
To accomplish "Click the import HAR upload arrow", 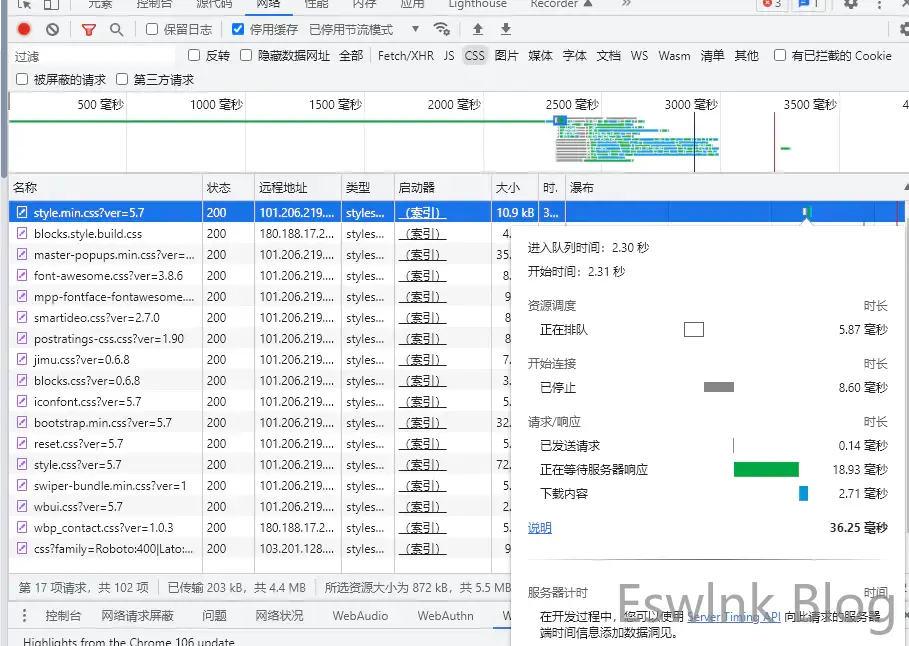I will coord(477,30).
